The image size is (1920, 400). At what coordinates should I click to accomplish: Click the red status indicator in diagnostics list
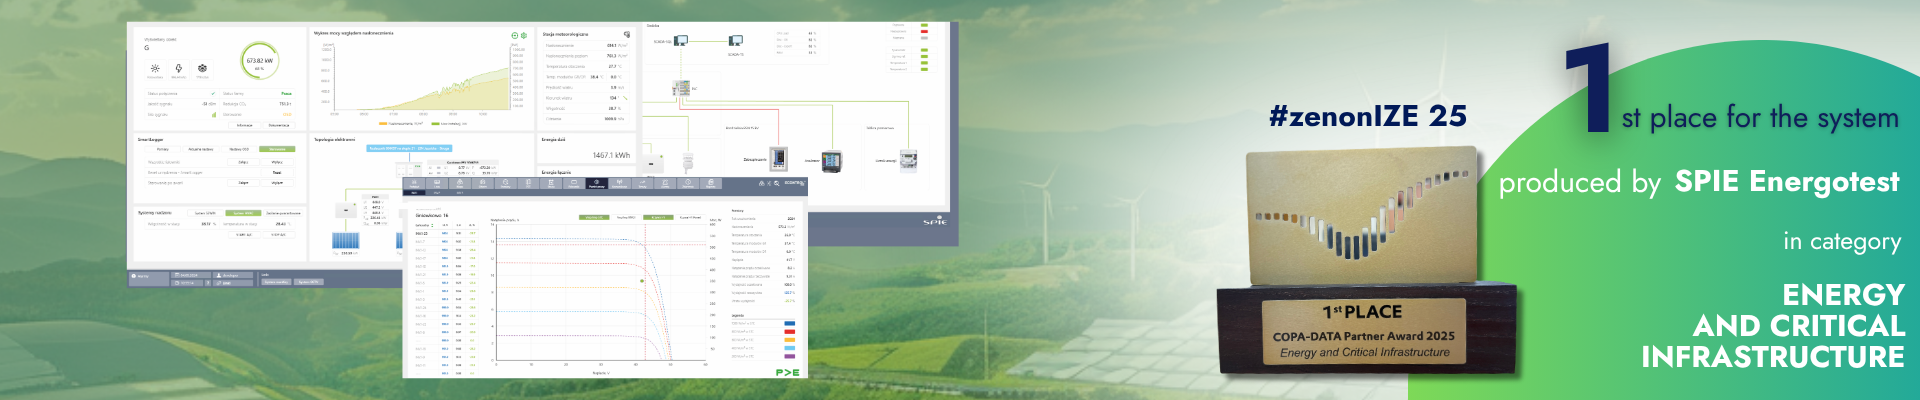click(924, 31)
